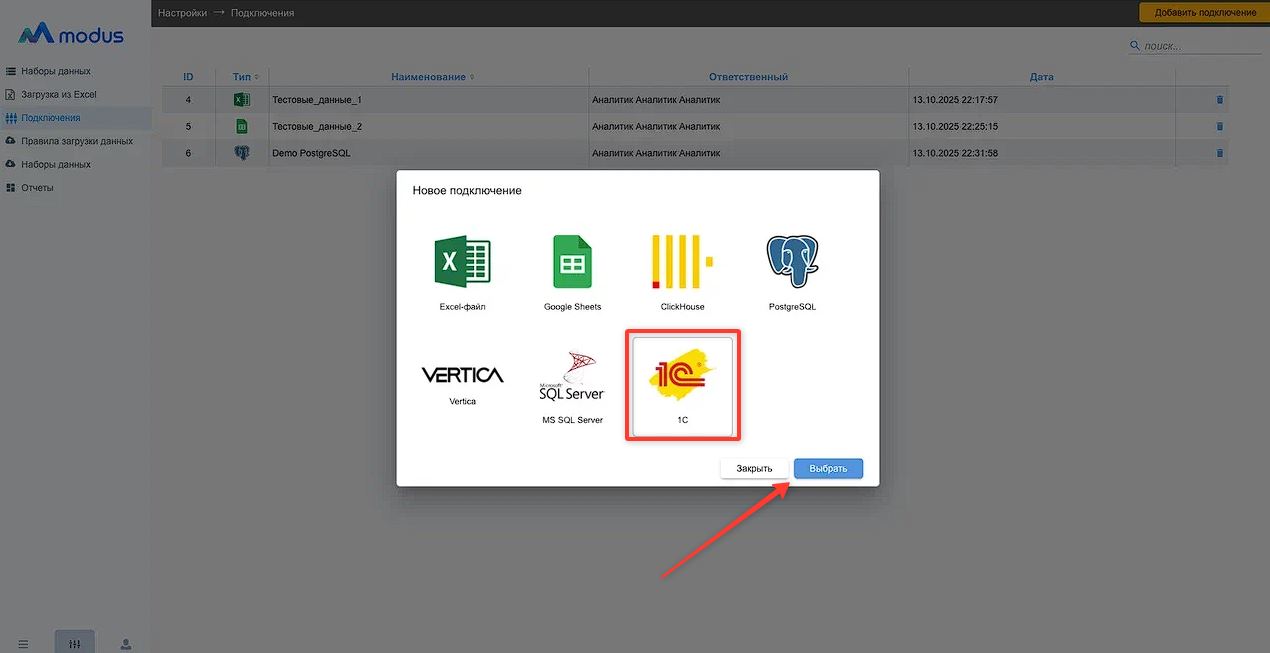Click the Добавить подключение button
Viewport: 1270px width, 653px height.
pos(1204,13)
